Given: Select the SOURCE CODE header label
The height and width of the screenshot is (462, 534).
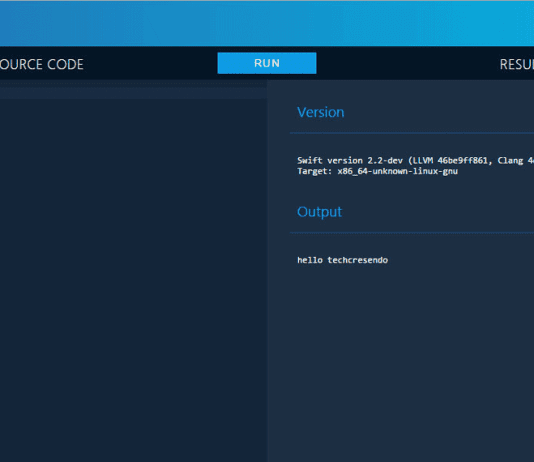Looking at the screenshot, I should coord(42,64).
